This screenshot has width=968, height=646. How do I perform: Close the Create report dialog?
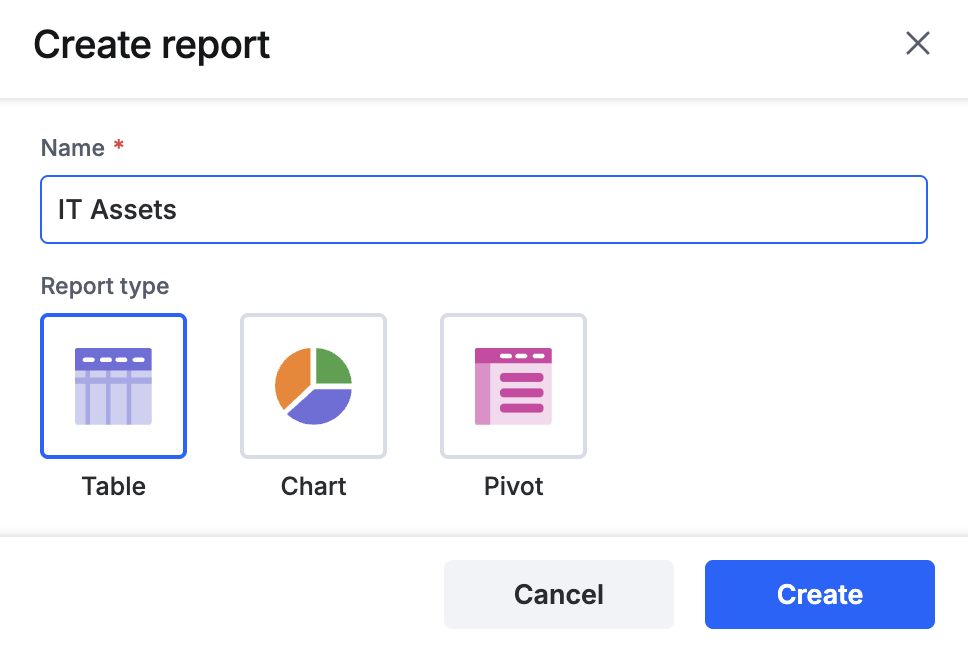pos(918,43)
